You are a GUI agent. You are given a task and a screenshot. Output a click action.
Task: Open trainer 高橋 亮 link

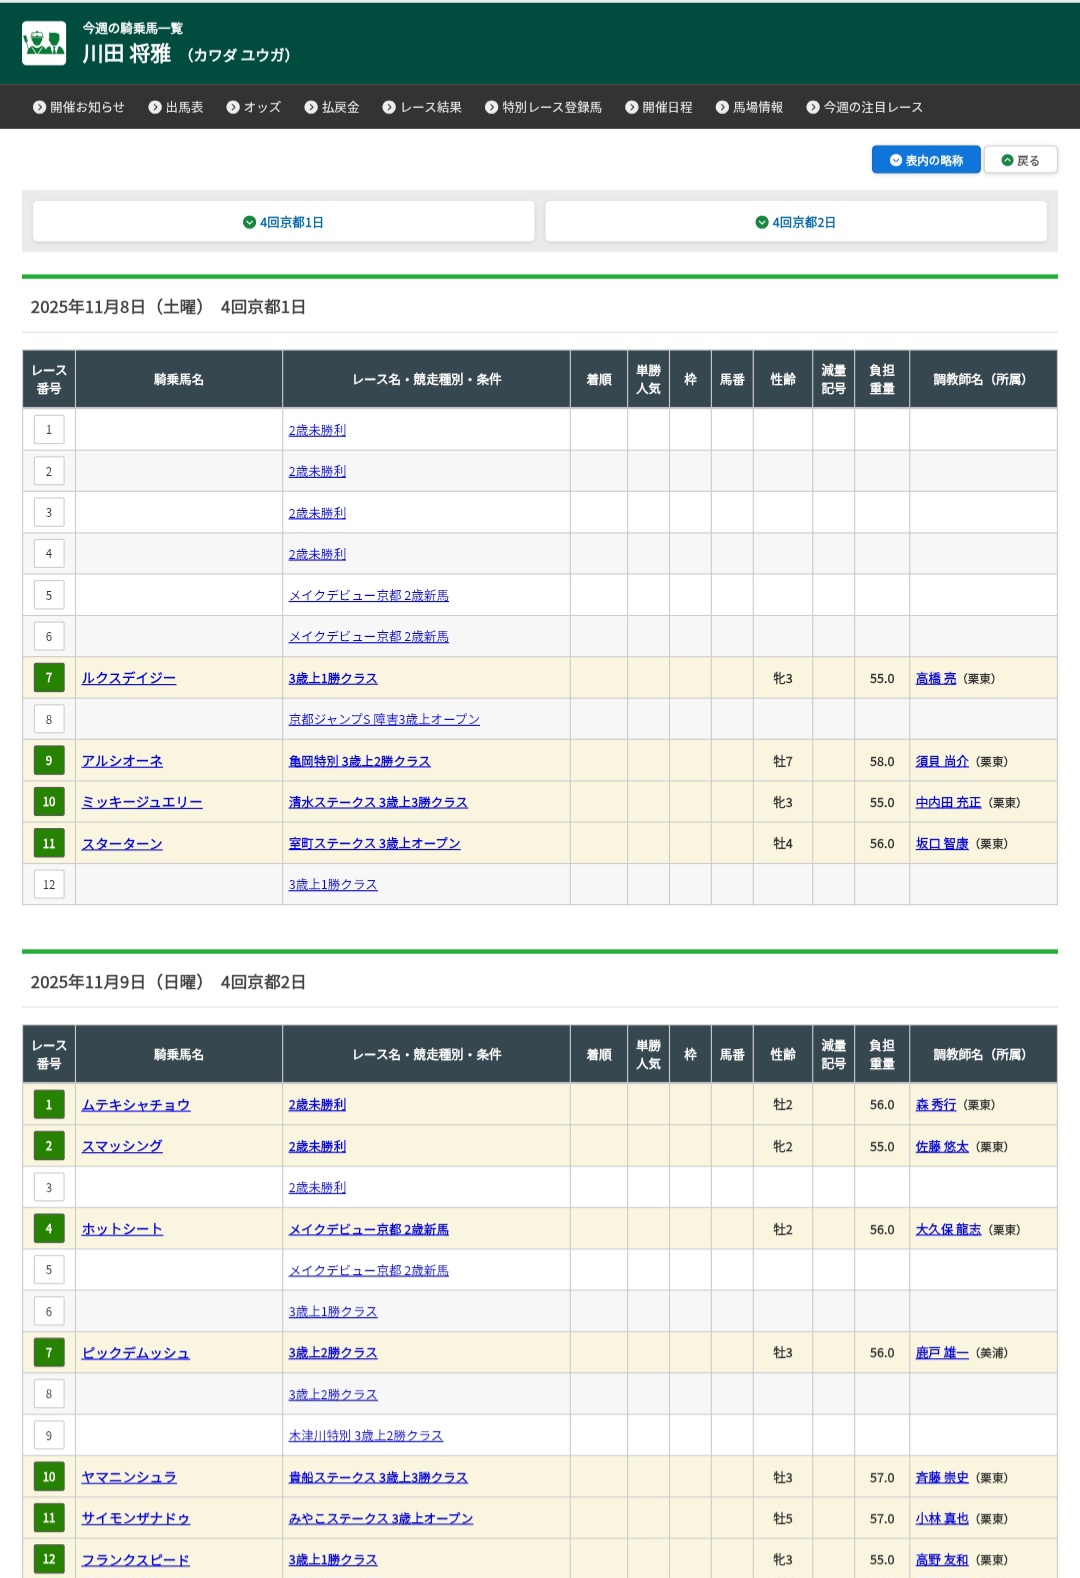point(936,678)
